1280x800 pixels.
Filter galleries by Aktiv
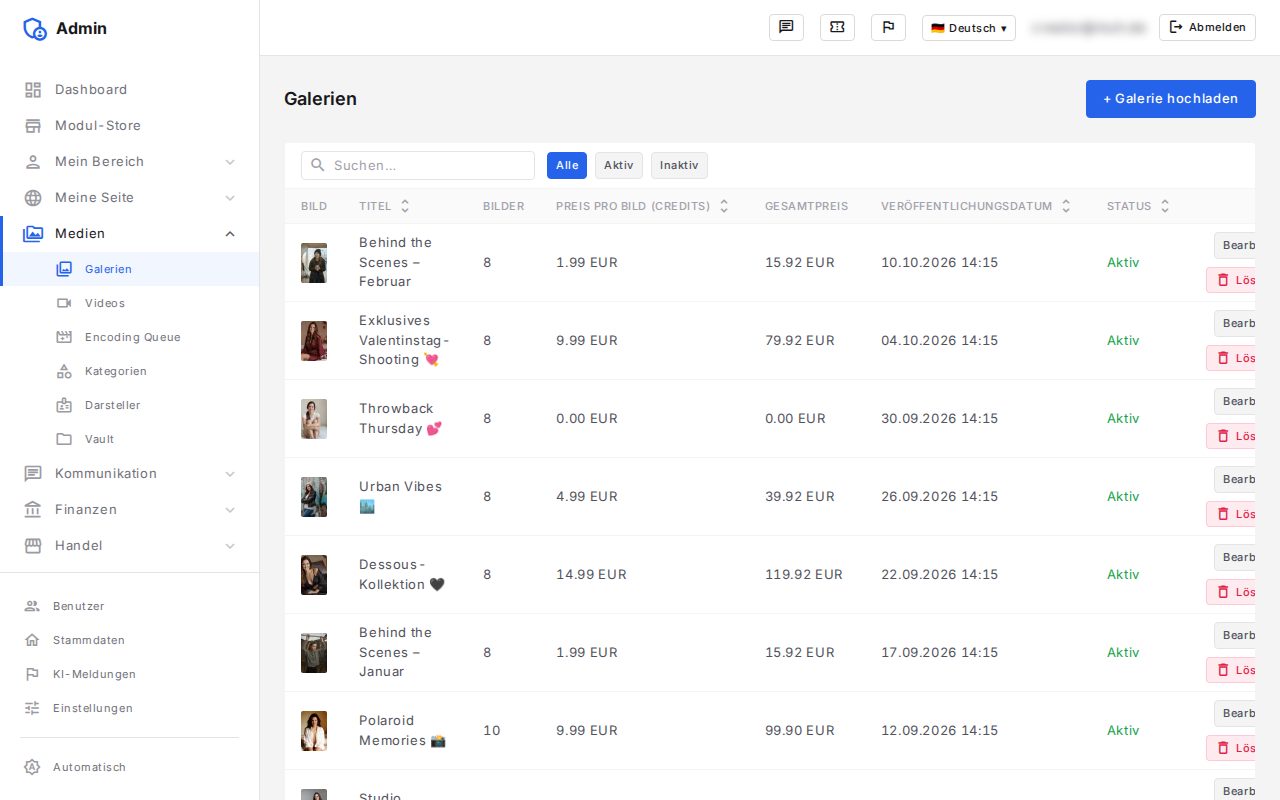(x=619, y=166)
